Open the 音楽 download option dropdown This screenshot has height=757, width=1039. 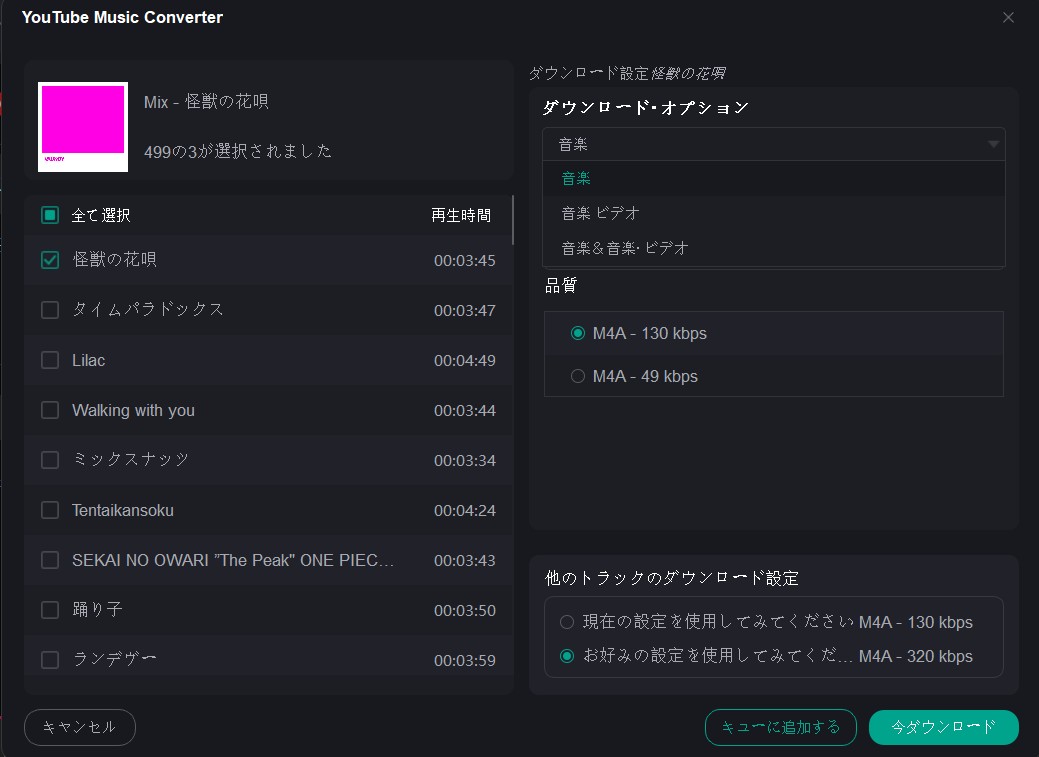click(773, 144)
